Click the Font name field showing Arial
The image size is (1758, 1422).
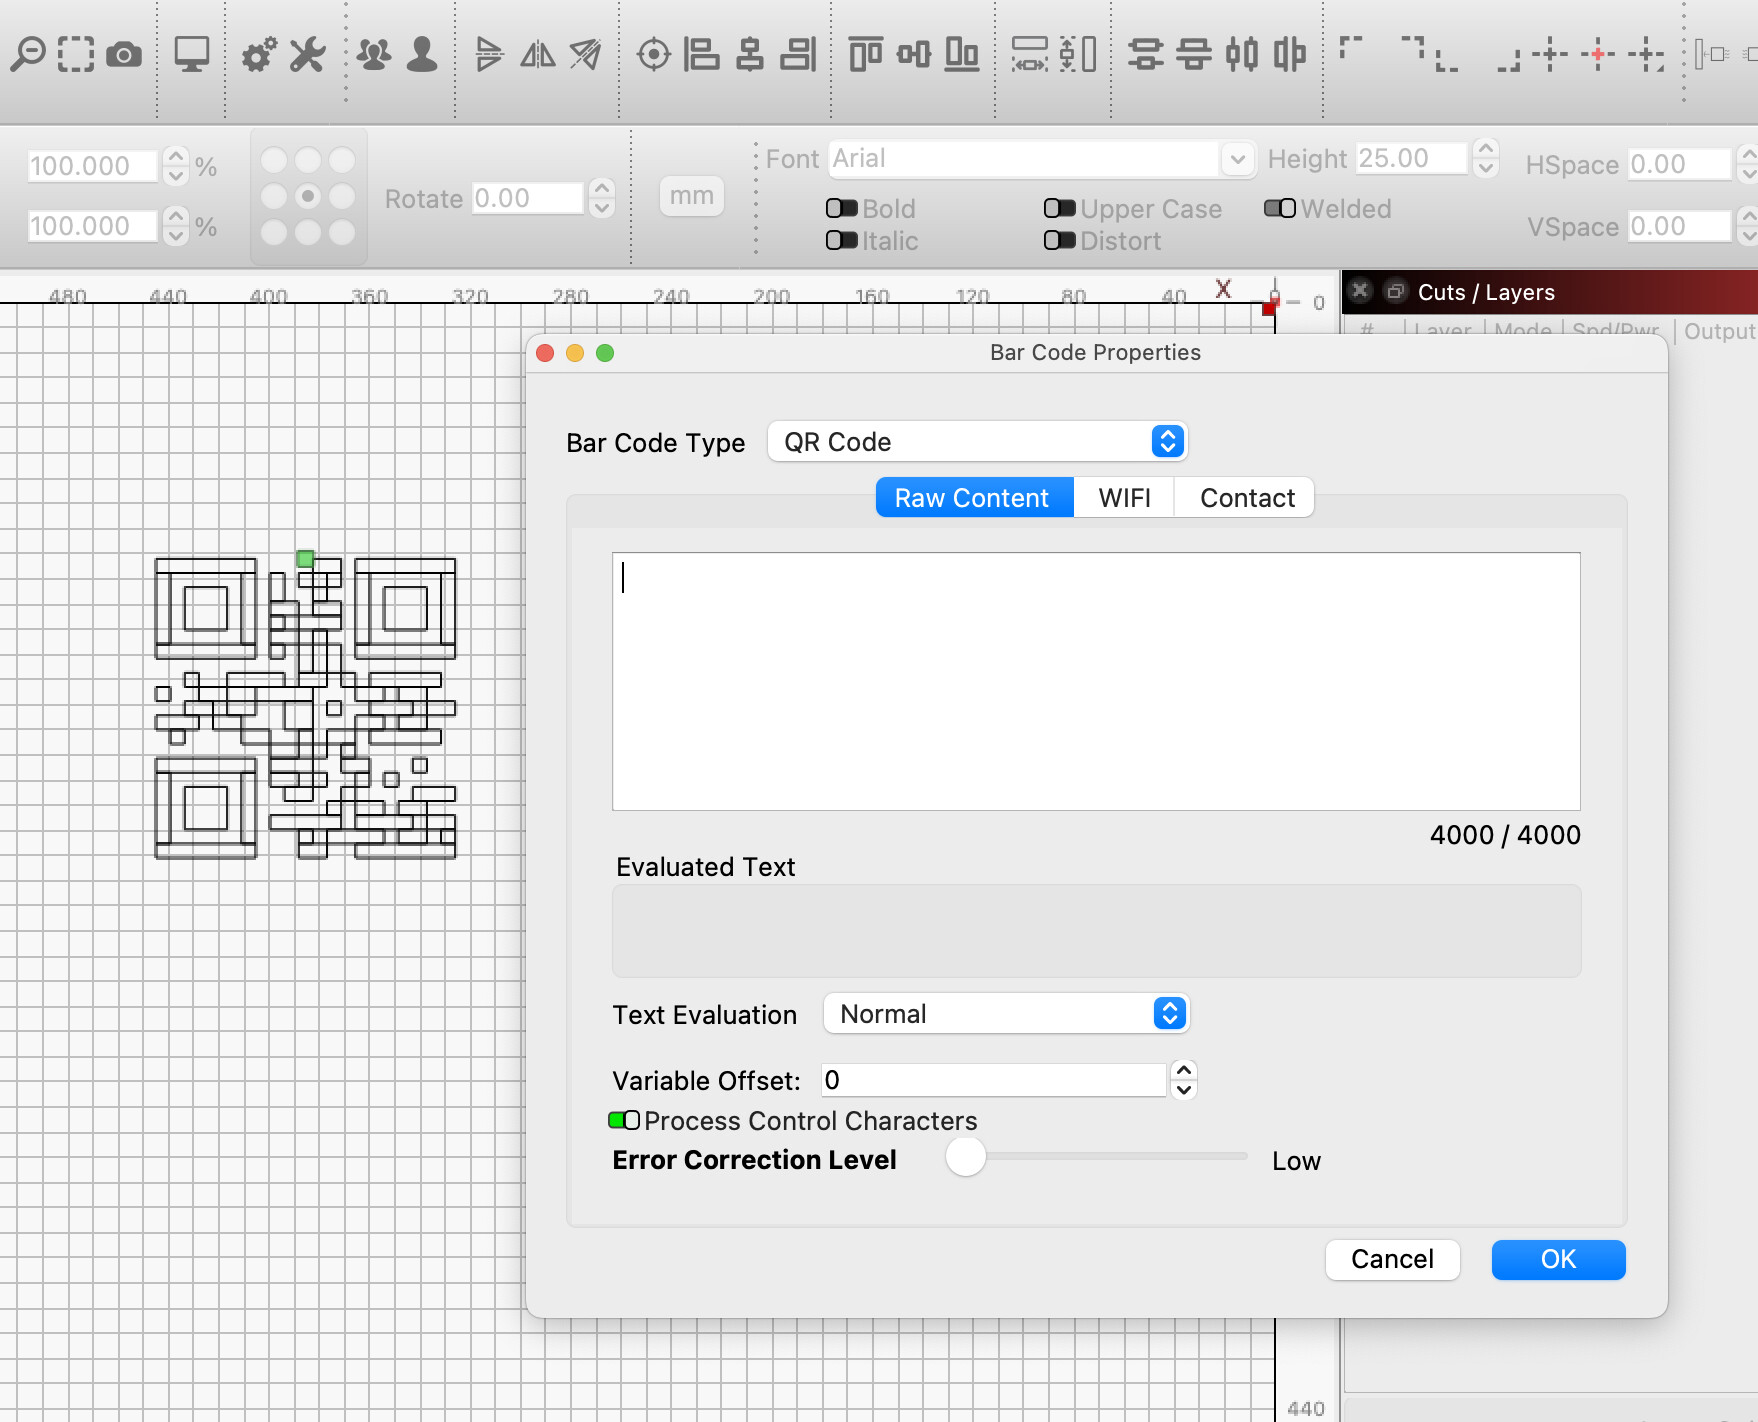[x=1024, y=159]
